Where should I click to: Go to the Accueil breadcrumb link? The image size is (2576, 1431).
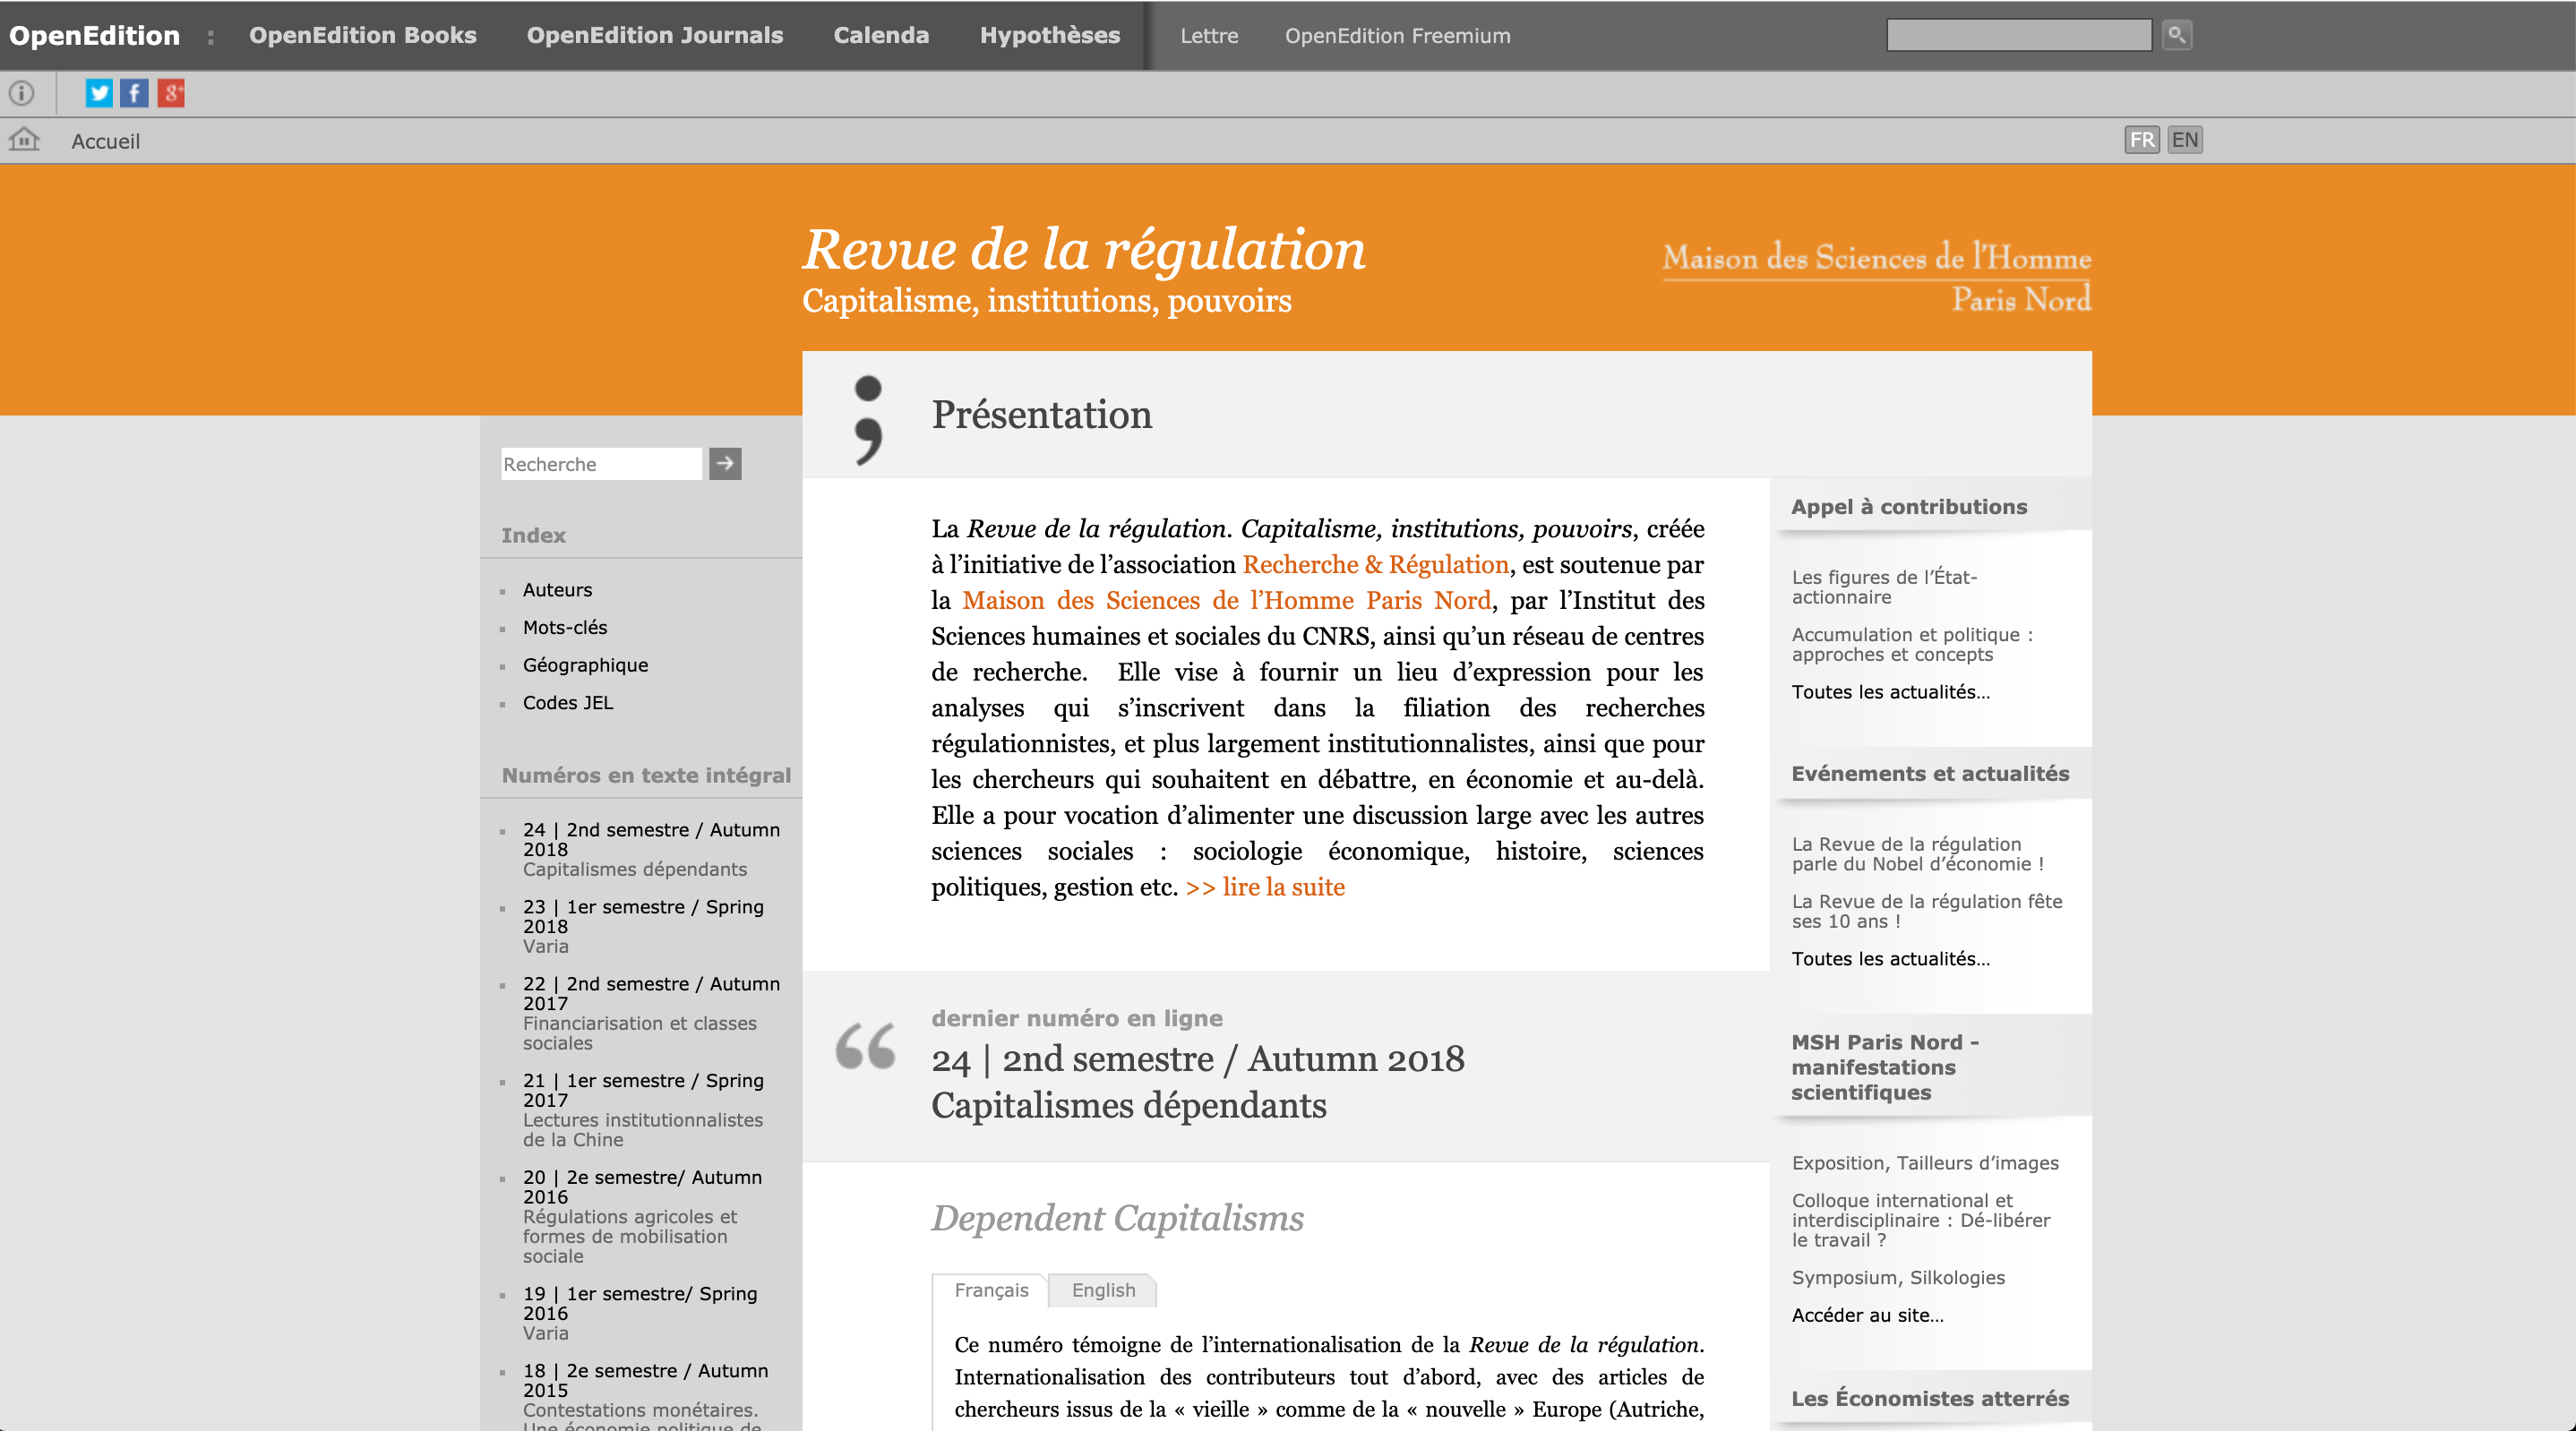pyautogui.click(x=106, y=141)
